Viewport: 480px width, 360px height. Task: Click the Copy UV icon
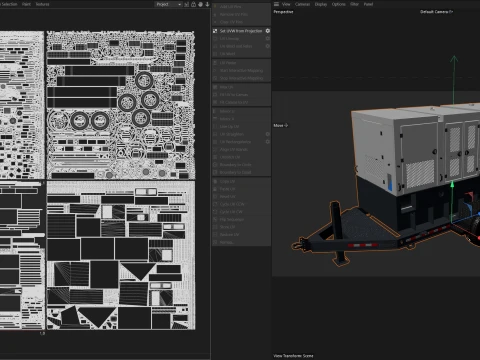coord(215,181)
